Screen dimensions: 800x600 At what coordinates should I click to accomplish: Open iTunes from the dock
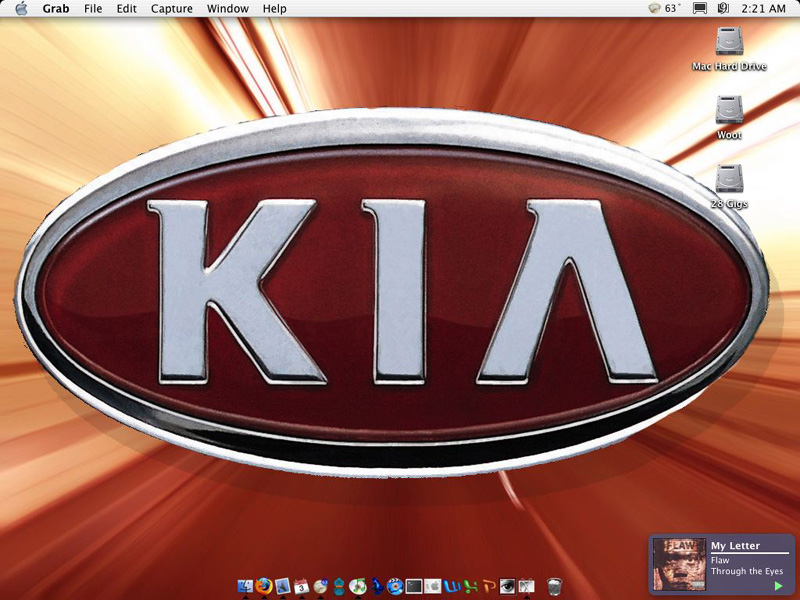click(358, 586)
